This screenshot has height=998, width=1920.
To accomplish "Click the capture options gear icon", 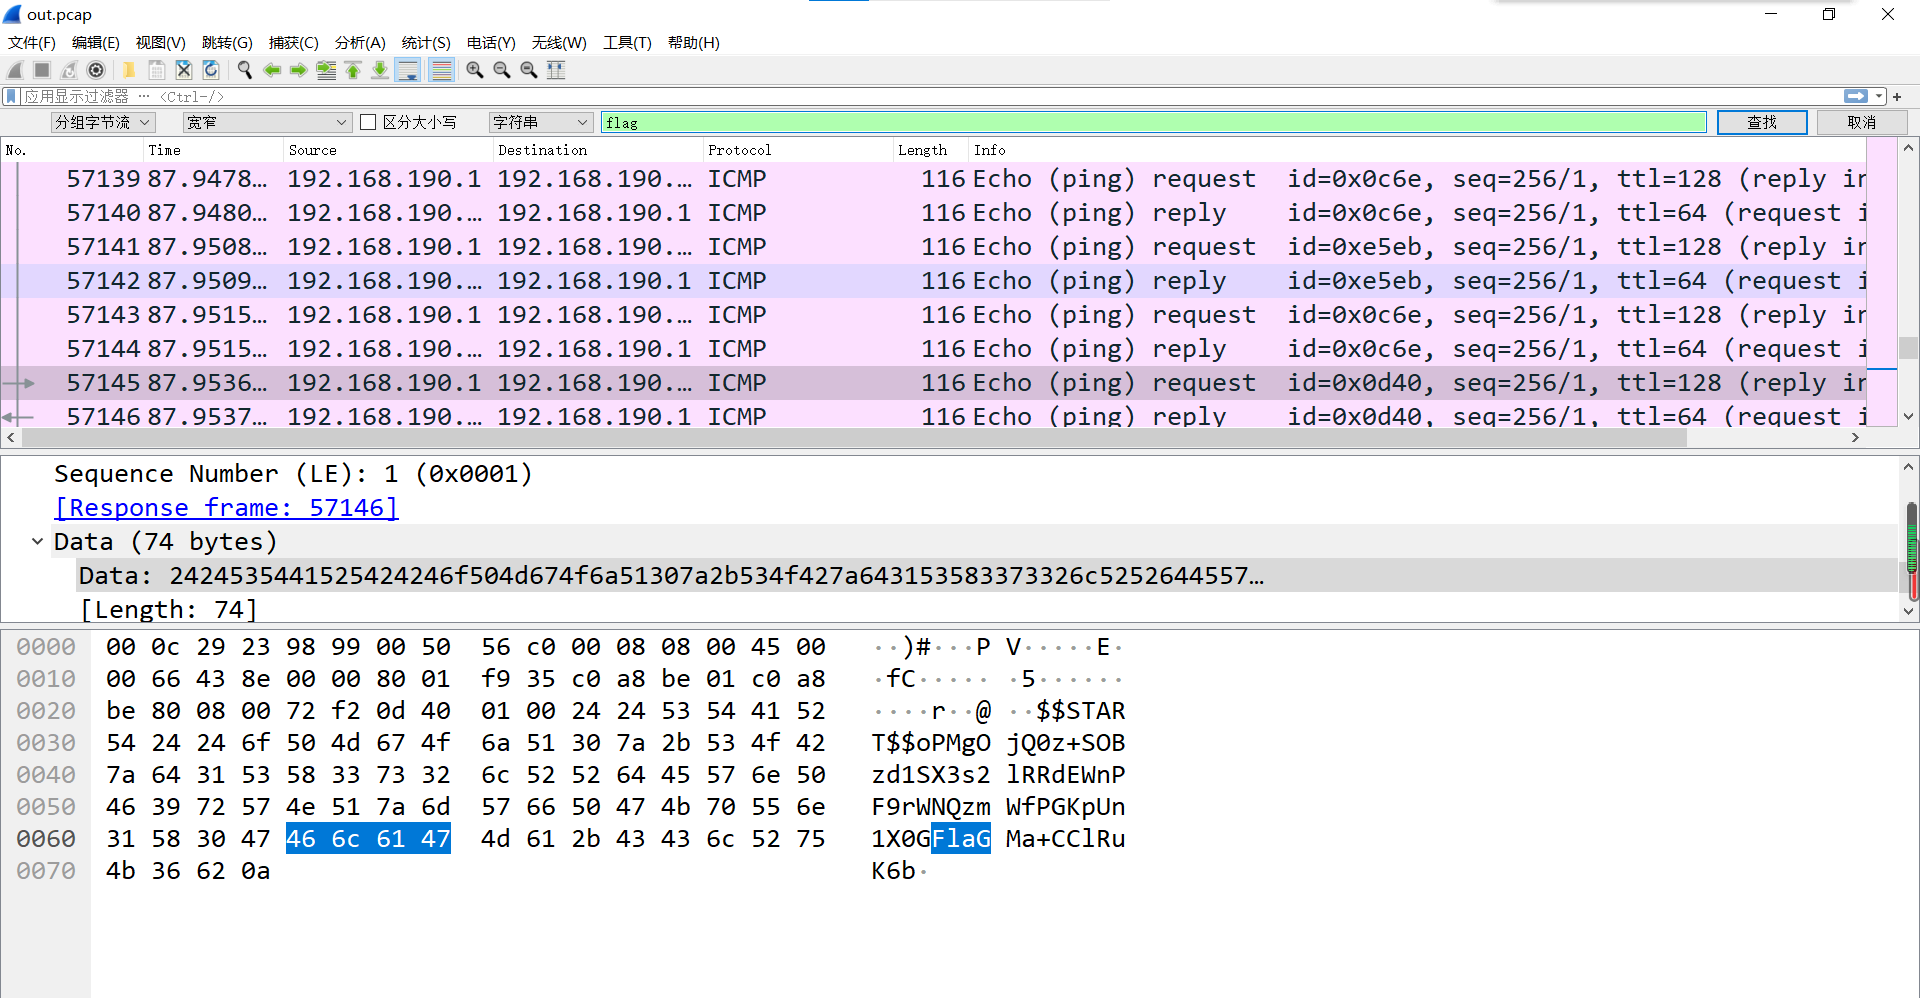I will click(x=96, y=70).
